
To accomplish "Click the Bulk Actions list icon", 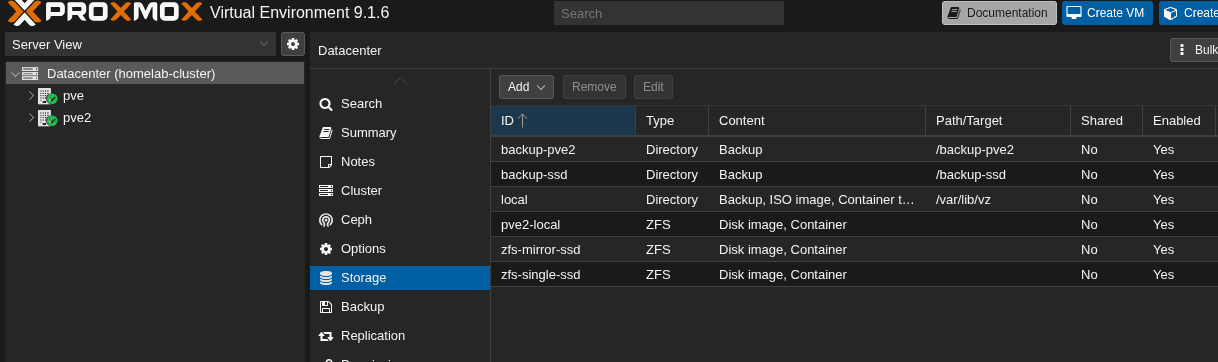I will [1183, 50].
